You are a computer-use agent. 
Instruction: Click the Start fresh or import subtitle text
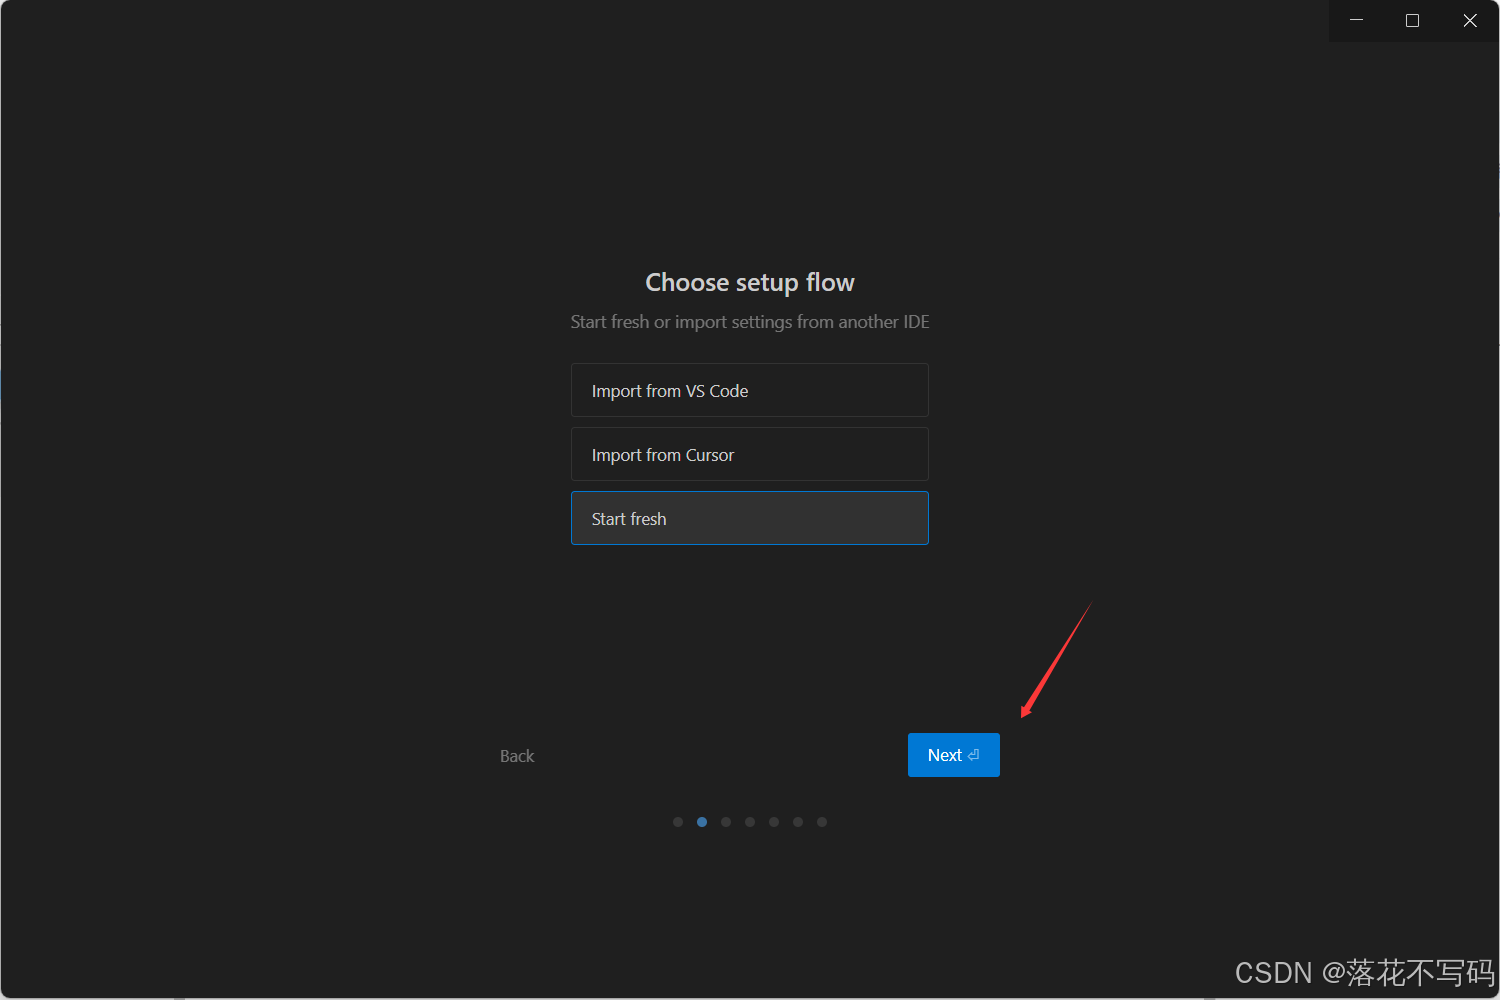[750, 322]
